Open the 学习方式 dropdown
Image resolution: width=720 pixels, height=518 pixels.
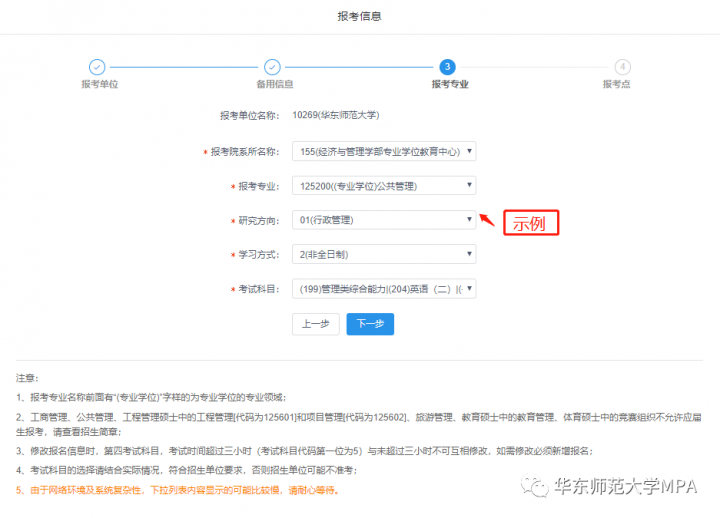coord(384,254)
